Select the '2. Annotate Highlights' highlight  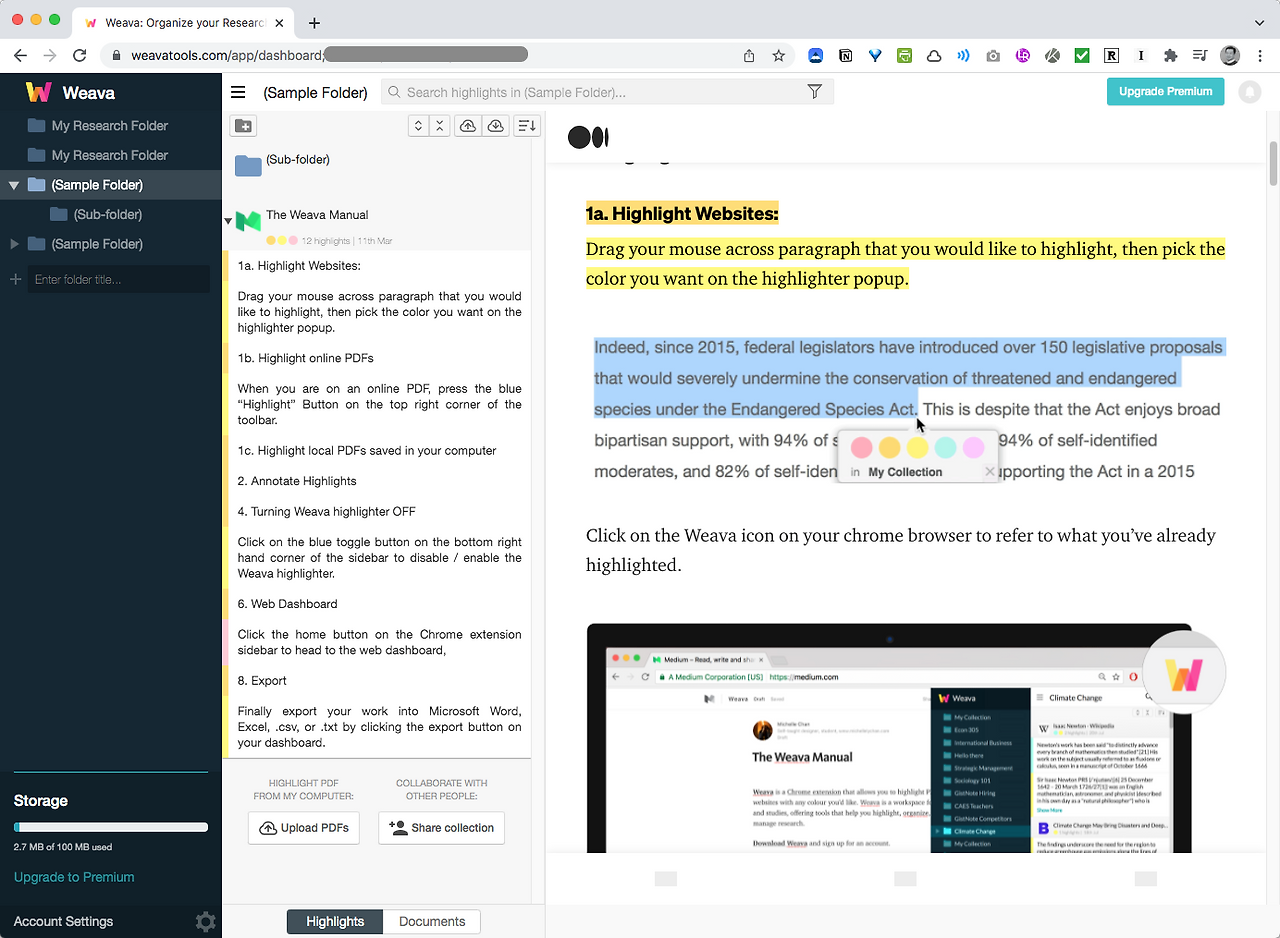pos(297,481)
